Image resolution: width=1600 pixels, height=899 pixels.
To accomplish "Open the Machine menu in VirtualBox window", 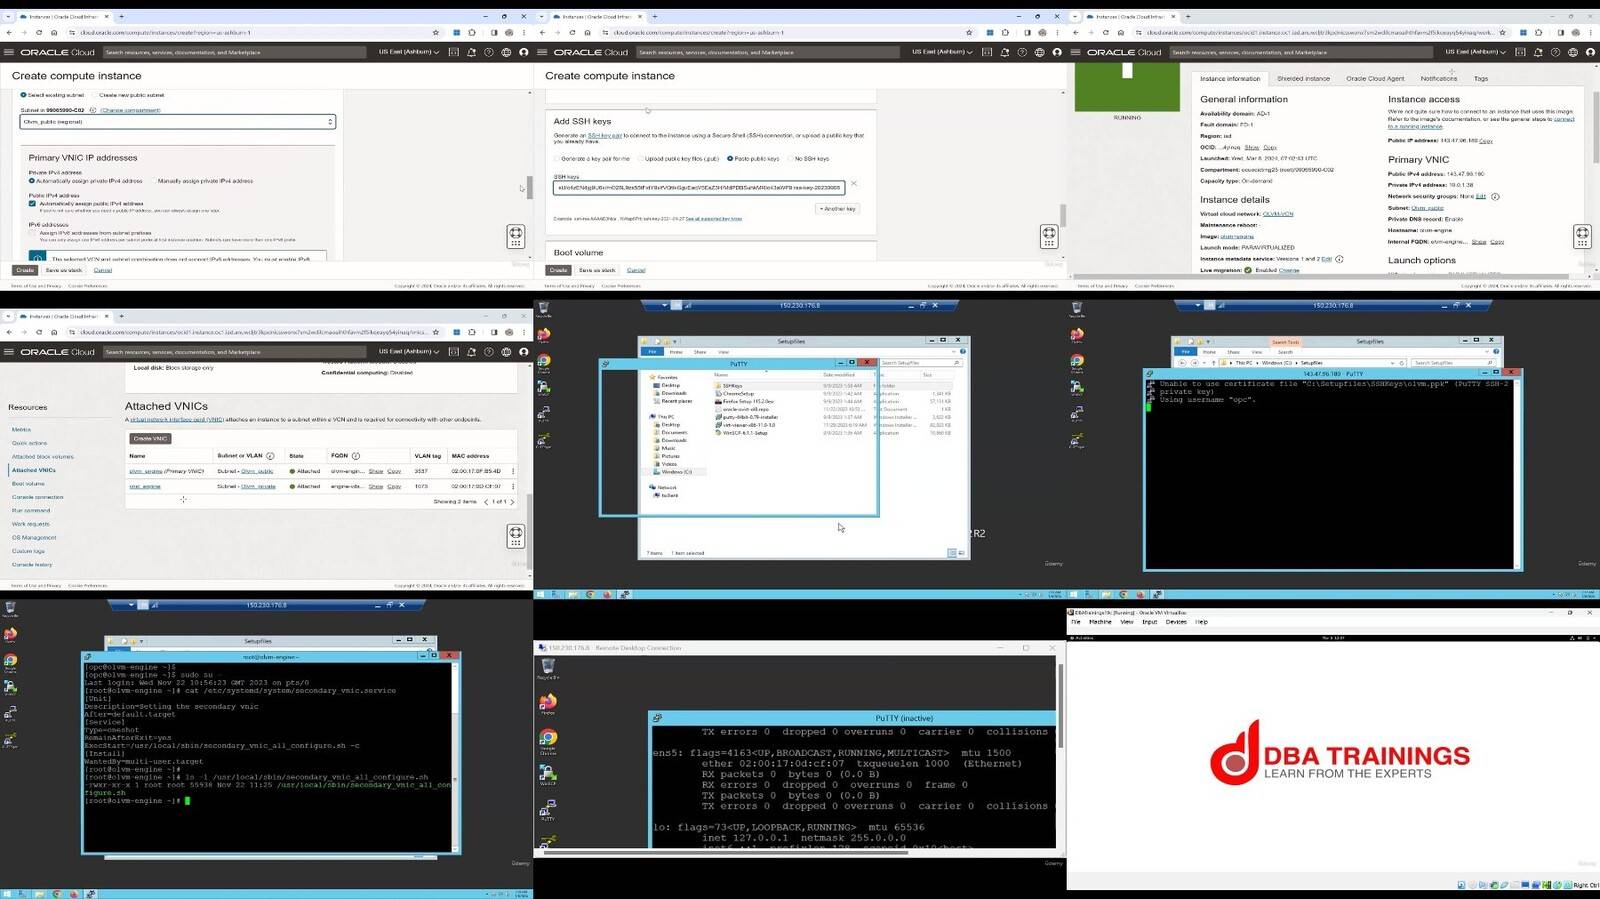I will [1100, 622].
